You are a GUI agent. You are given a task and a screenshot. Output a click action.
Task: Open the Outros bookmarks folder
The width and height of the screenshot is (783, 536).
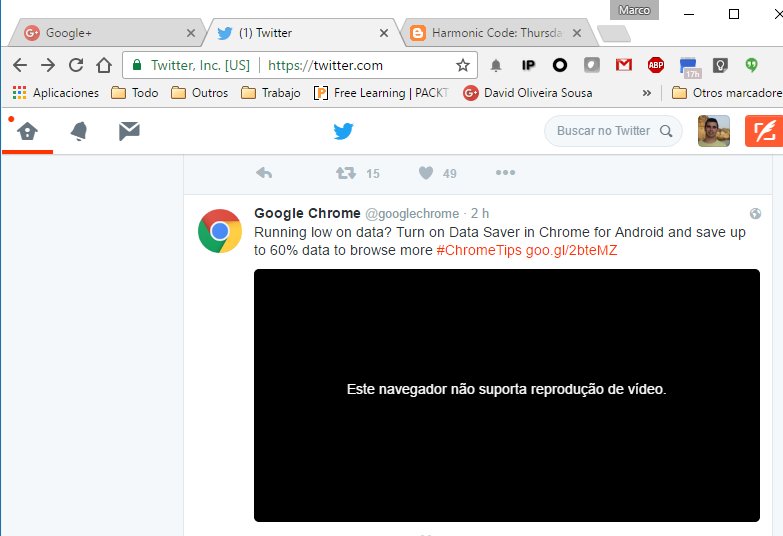point(200,93)
